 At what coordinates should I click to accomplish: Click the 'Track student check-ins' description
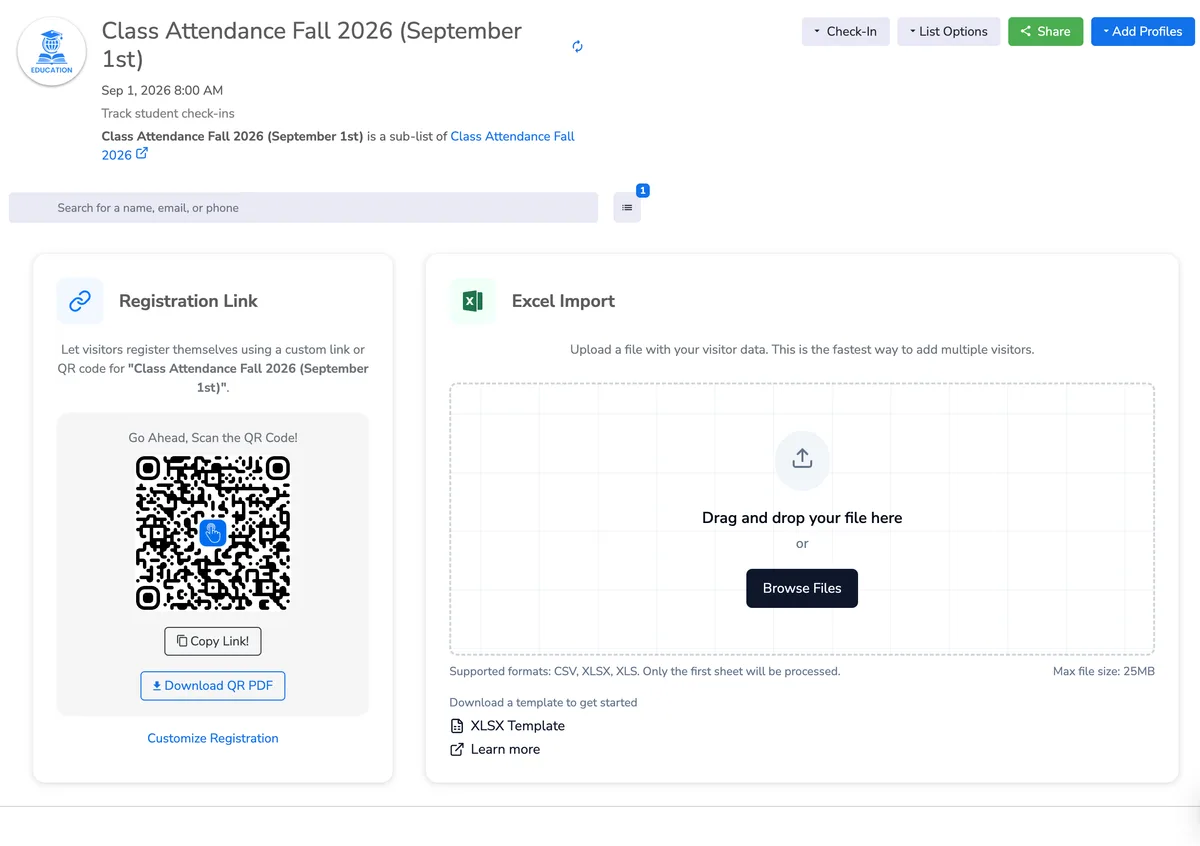[x=168, y=113]
